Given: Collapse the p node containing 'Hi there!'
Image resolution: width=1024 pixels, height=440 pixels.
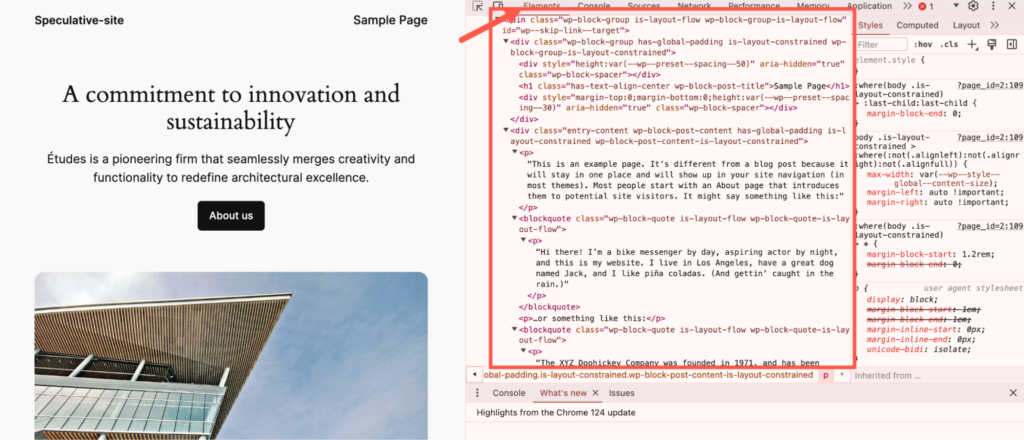Looking at the screenshot, I should [x=524, y=240].
